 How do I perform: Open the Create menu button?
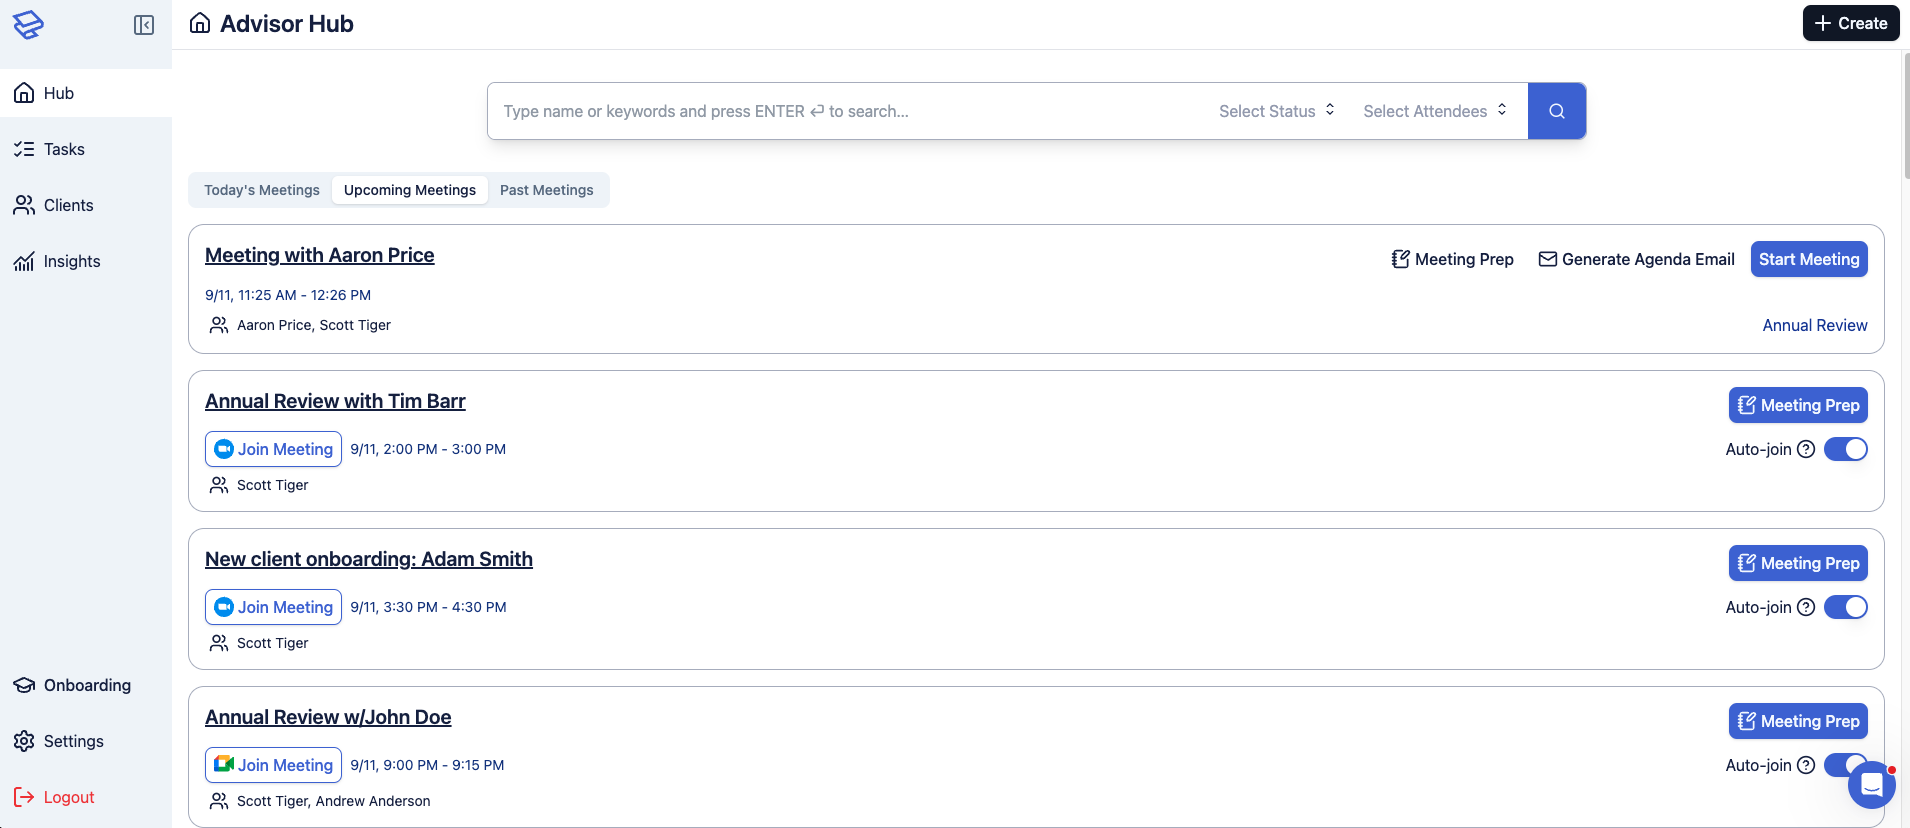pos(1850,23)
